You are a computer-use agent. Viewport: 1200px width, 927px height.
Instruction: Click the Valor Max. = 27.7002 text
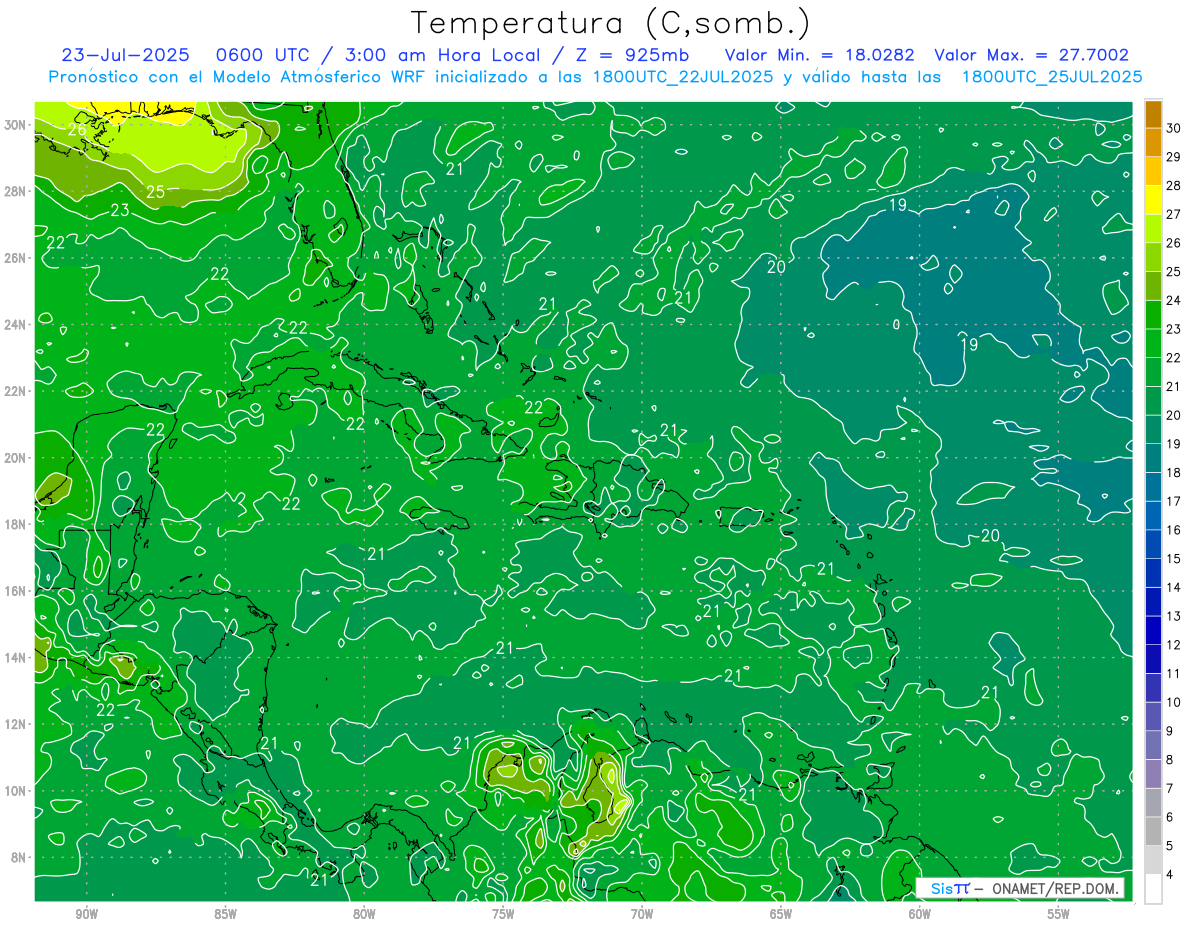coord(1031,55)
